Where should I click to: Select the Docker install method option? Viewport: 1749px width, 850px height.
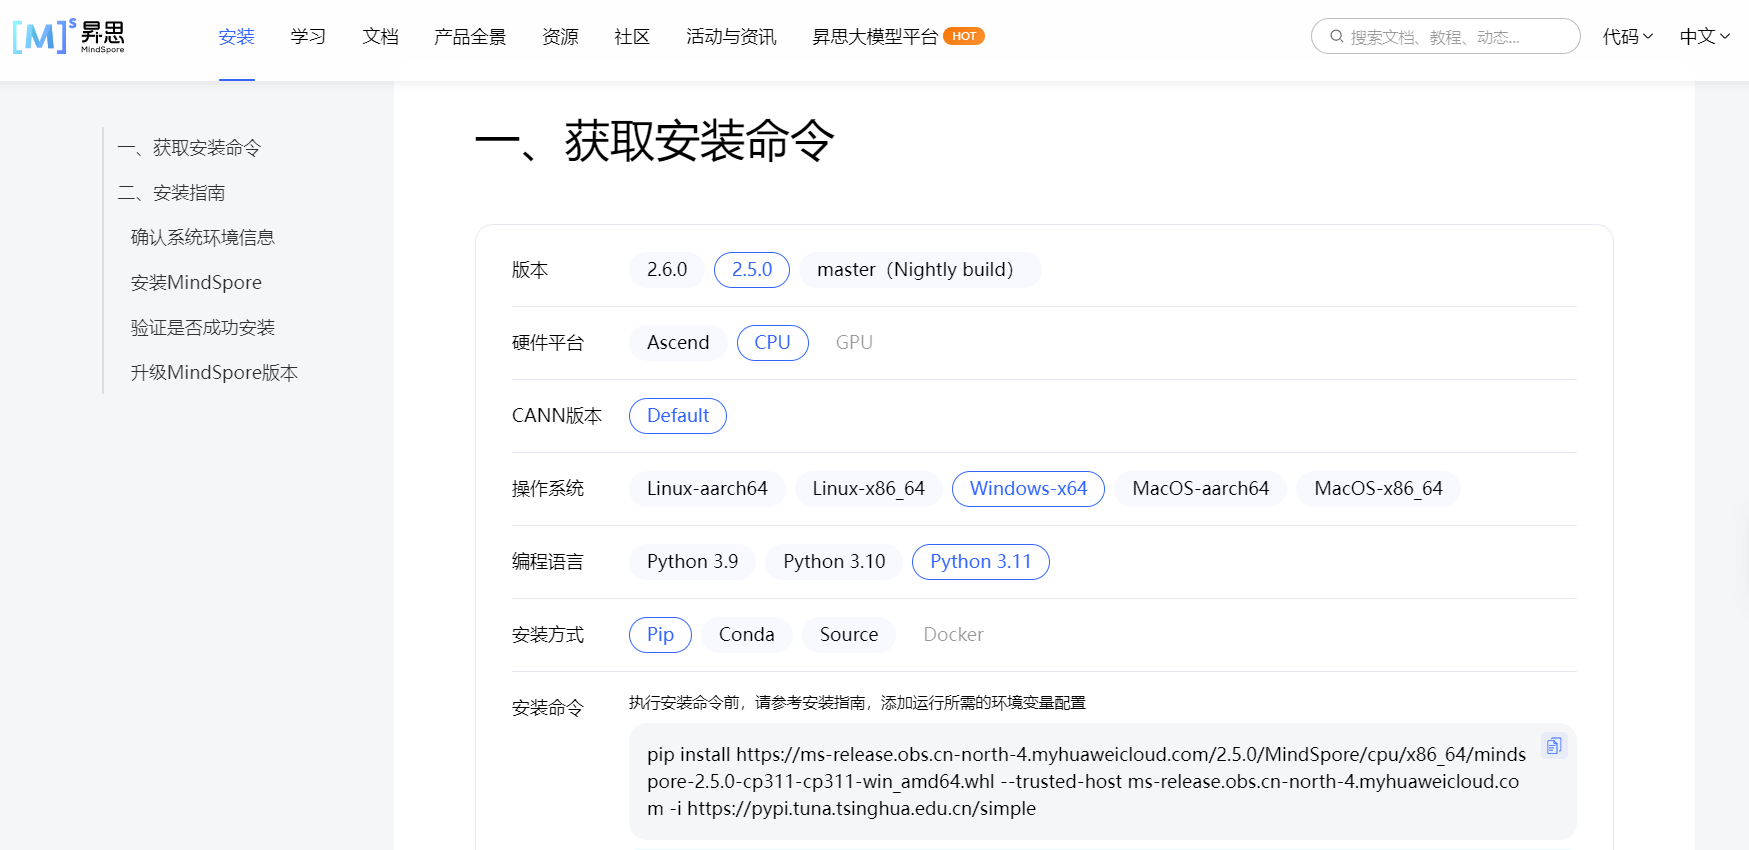[x=954, y=635]
